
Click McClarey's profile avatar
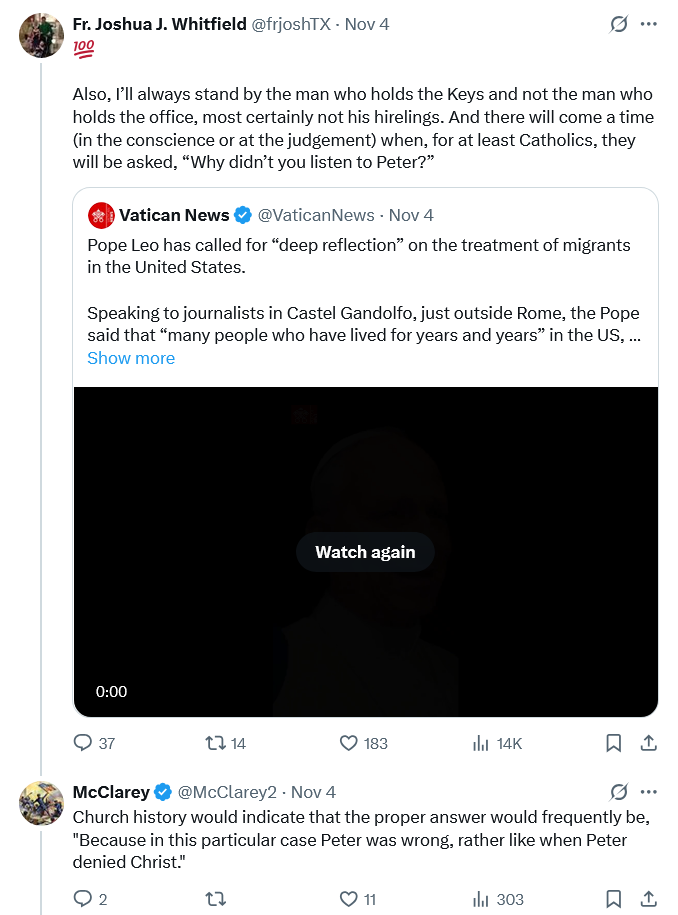(41, 803)
